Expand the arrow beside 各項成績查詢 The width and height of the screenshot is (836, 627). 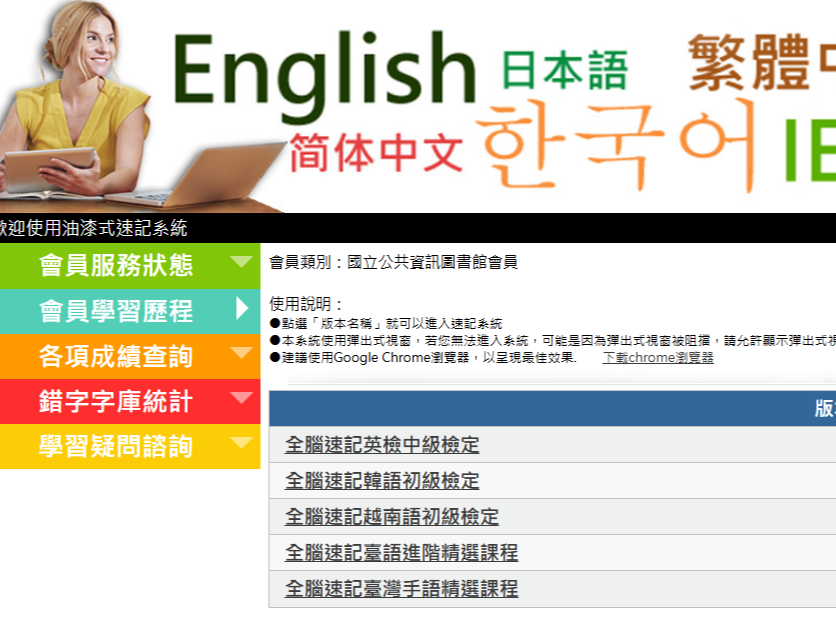[242, 352]
